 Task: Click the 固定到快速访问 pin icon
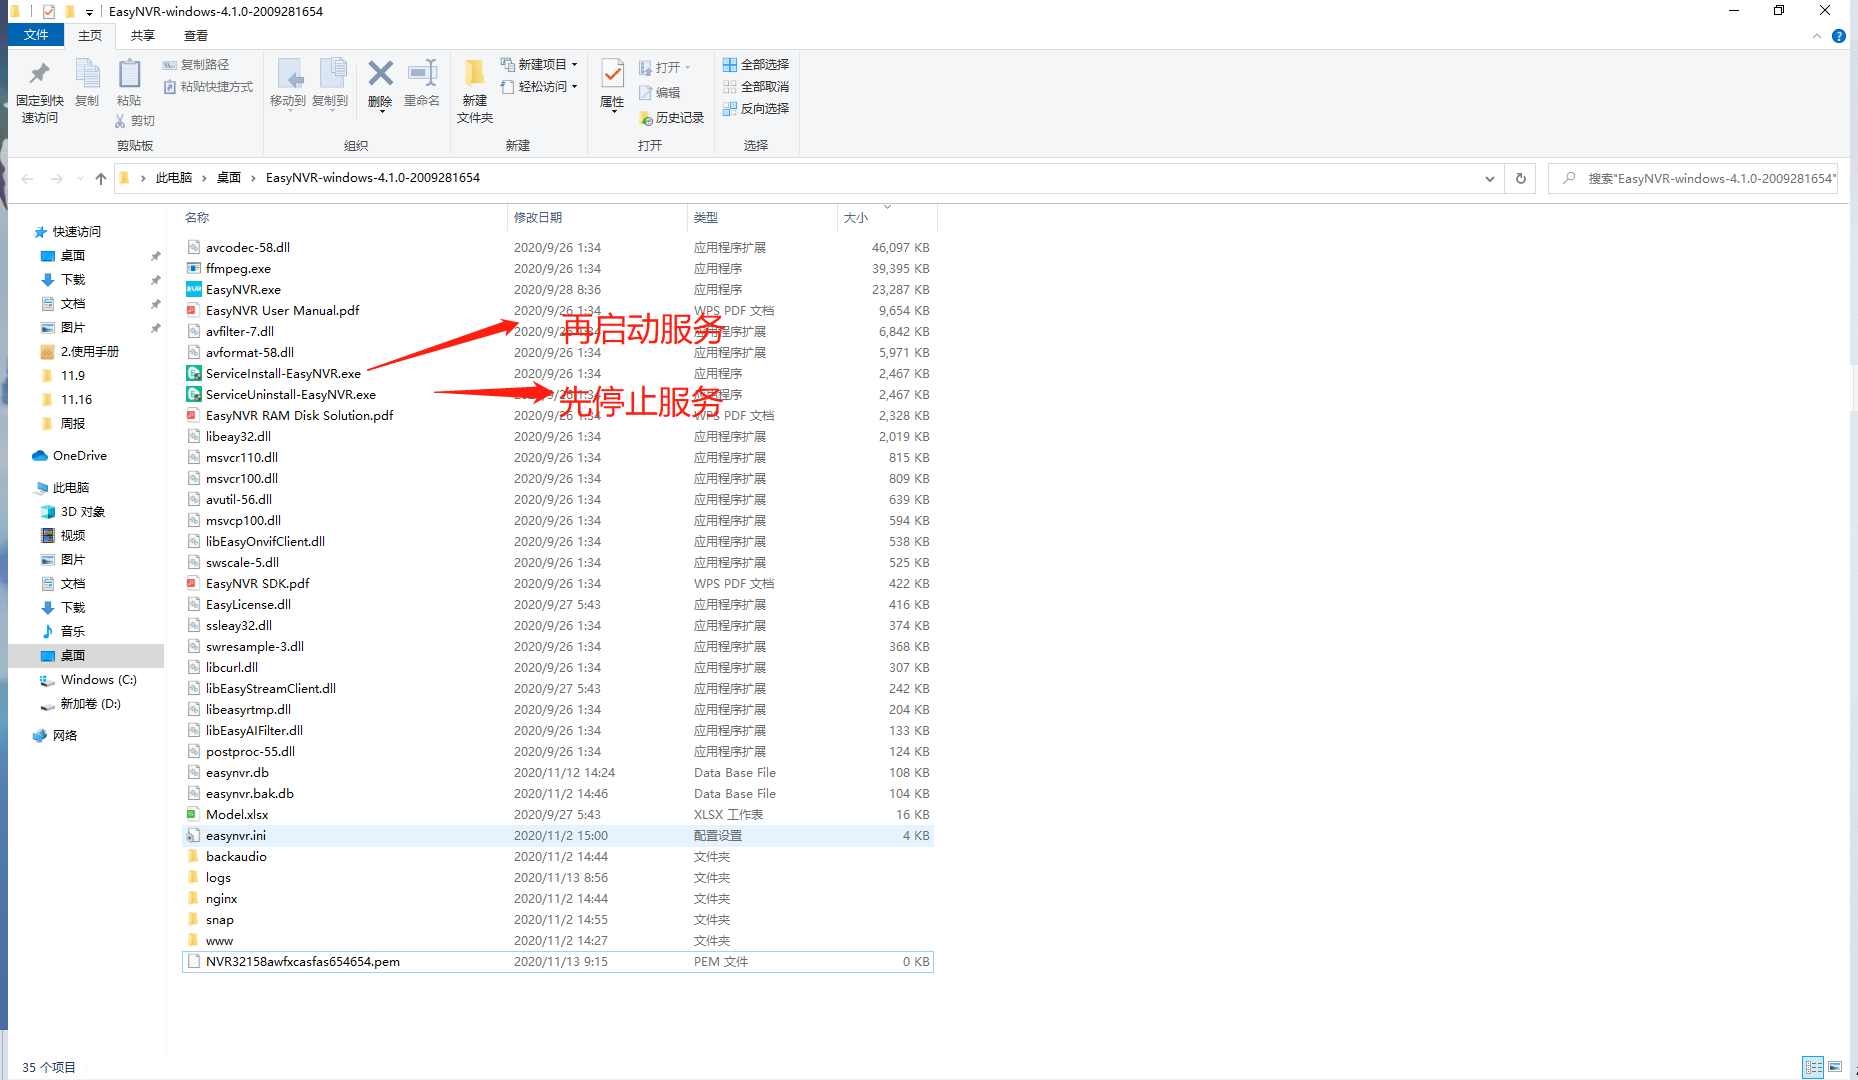pos(39,73)
